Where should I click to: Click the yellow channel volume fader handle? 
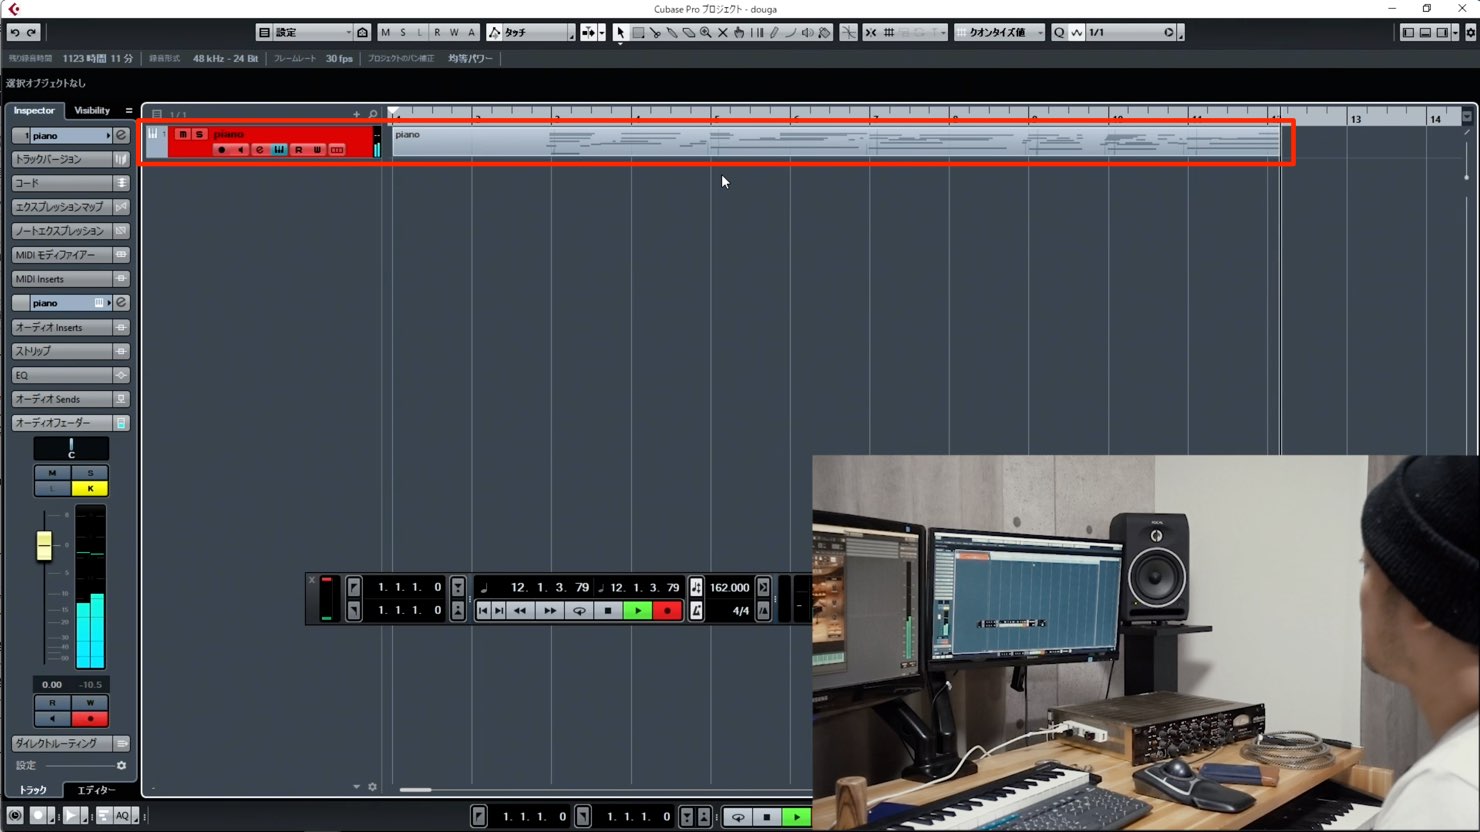coord(44,546)
